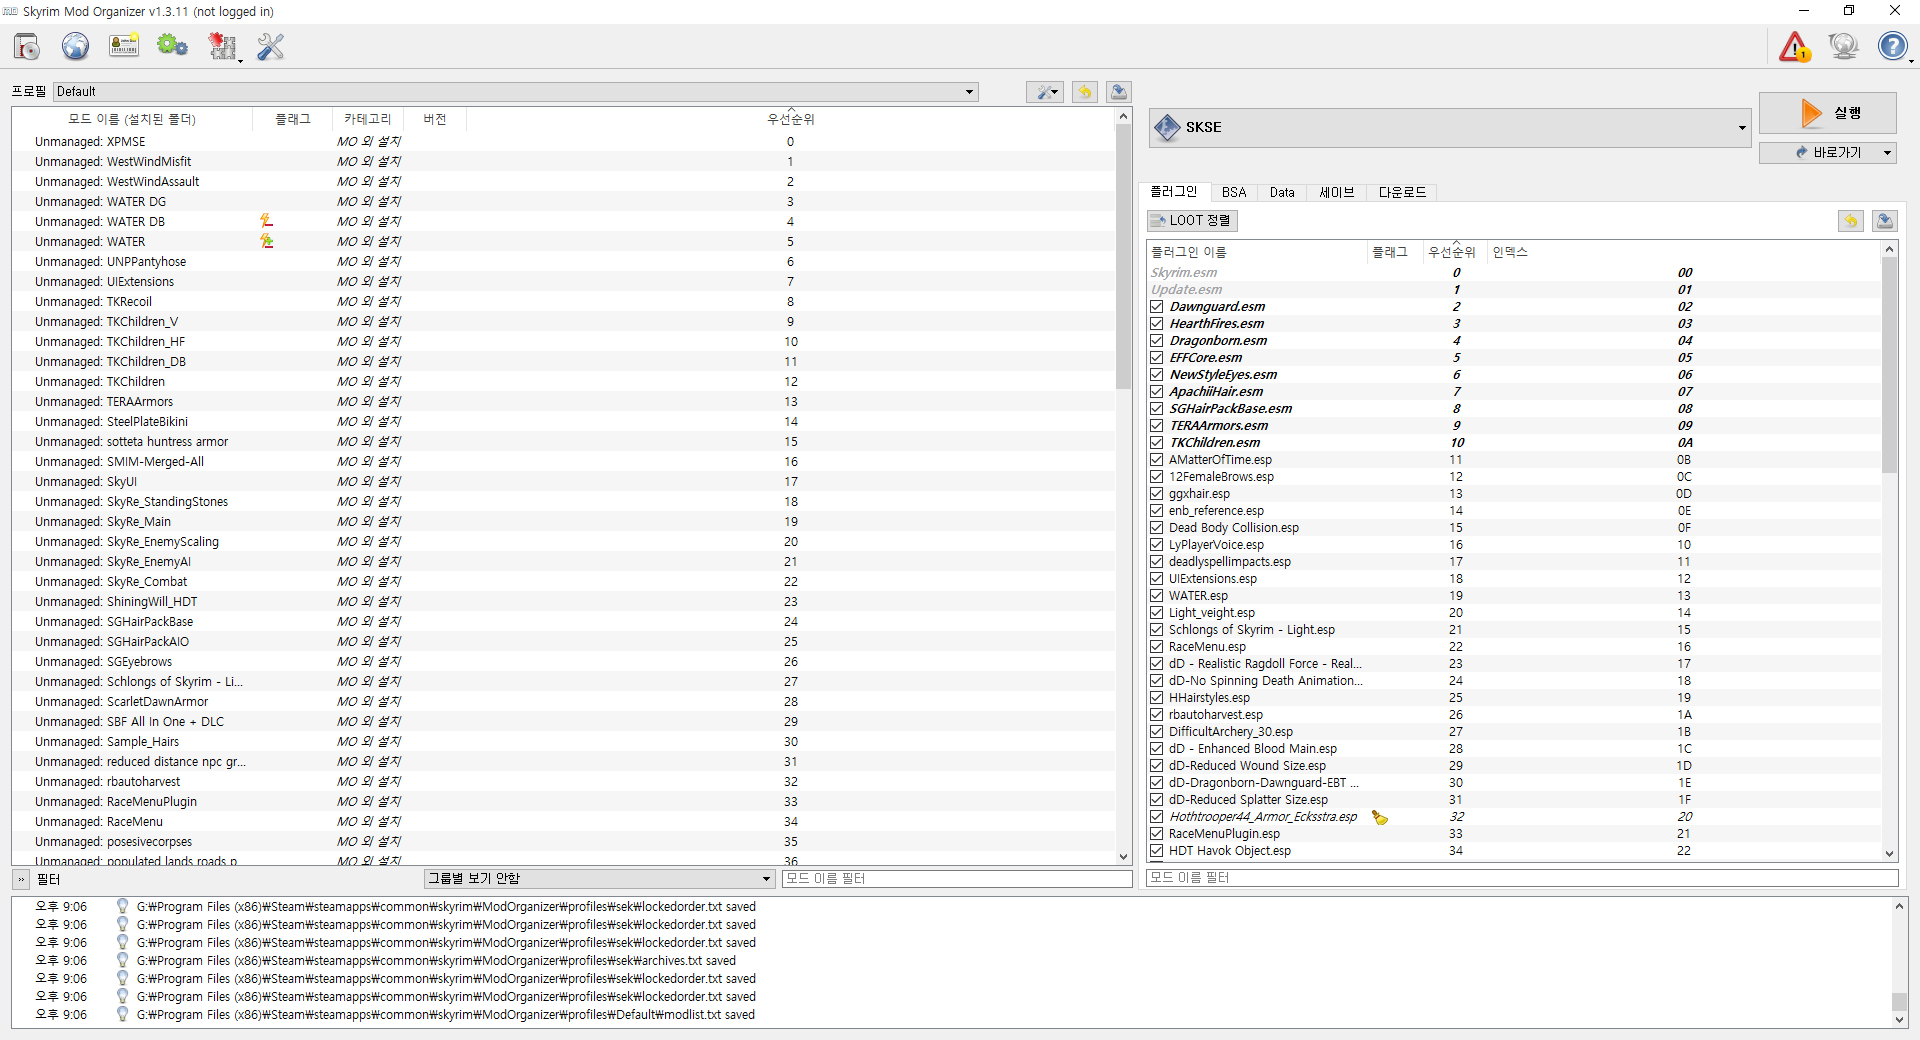This screenshot has width=1920, height=1040.
Task: Click the SKSE executable icon
Action: [1167, 127]
